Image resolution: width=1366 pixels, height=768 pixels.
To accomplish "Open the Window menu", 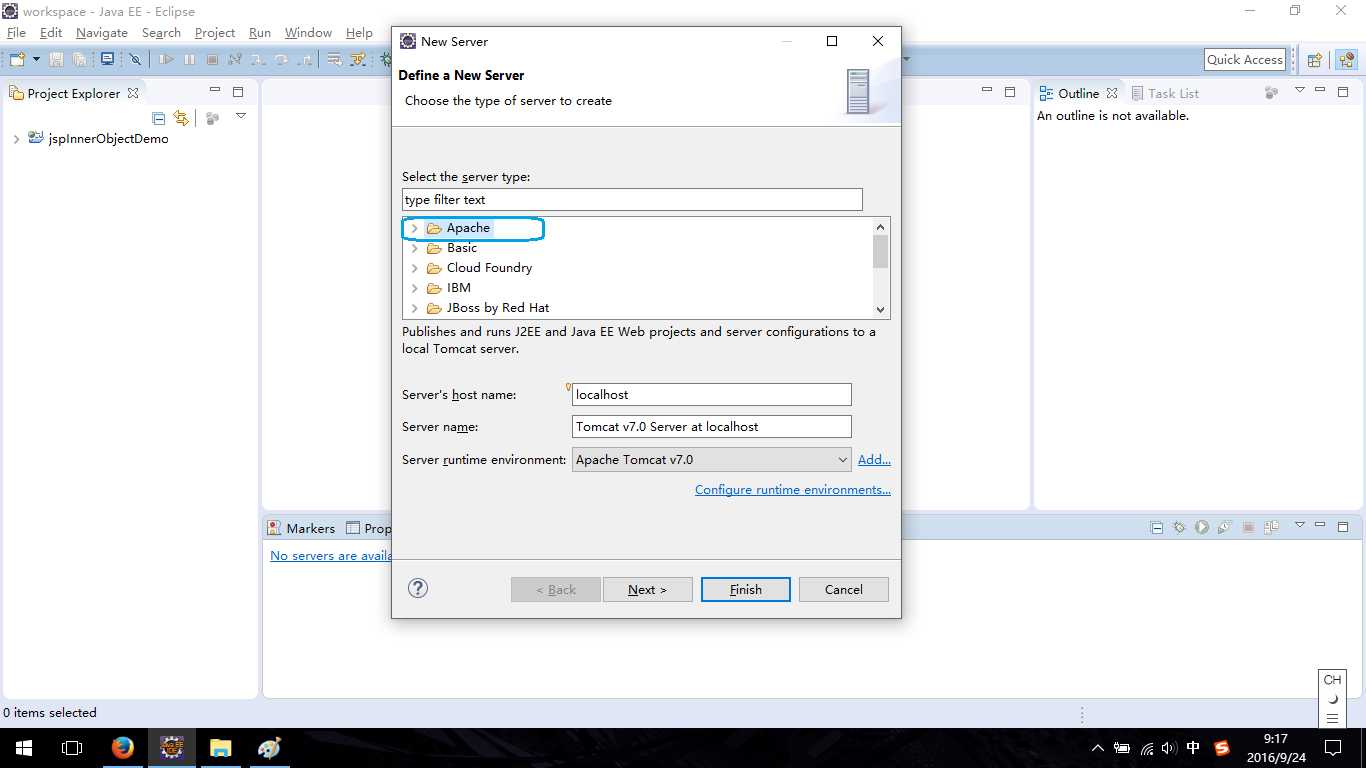I will (x=308, y=33).
